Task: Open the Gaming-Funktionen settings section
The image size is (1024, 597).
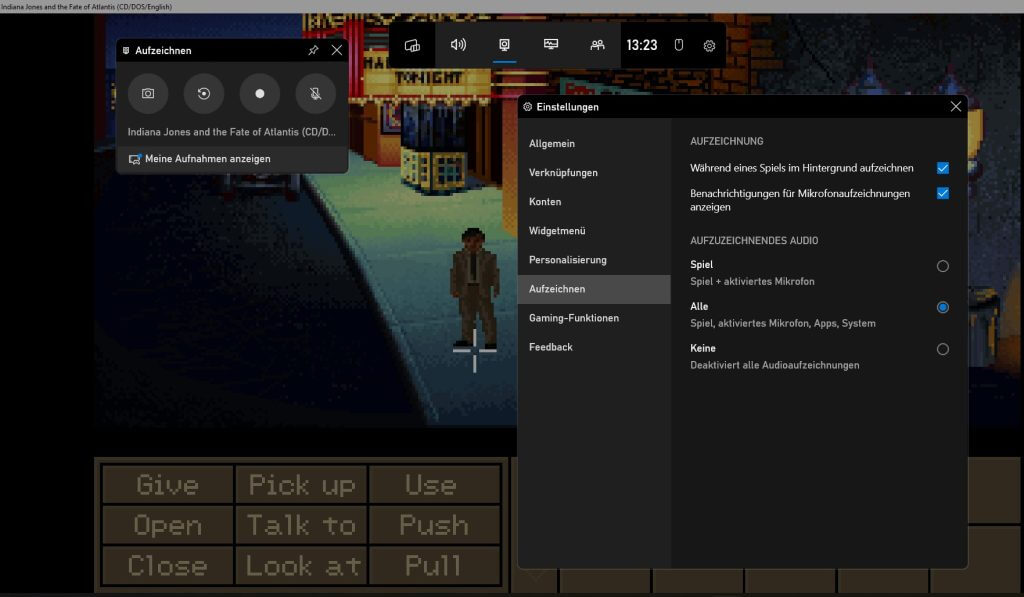Action: tap(594, 318)
